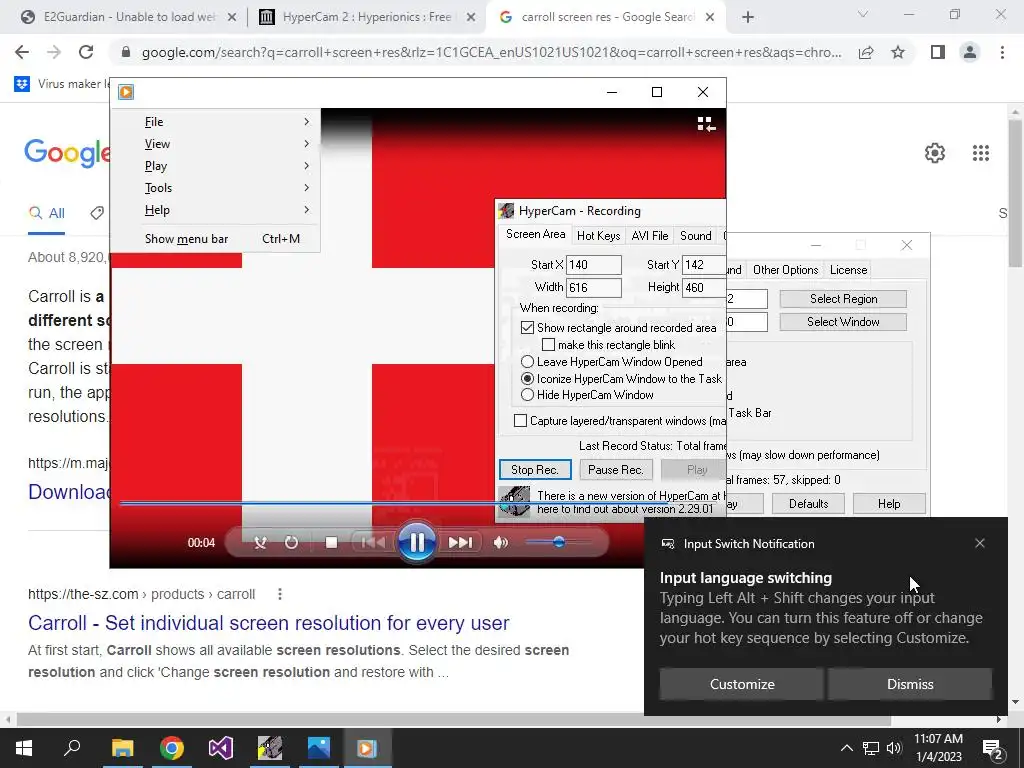The width and height of the screenshot is (1024, 768).
Task: Open Other Options tab in back HyperCam window
Action: click(x=786, y=270)
